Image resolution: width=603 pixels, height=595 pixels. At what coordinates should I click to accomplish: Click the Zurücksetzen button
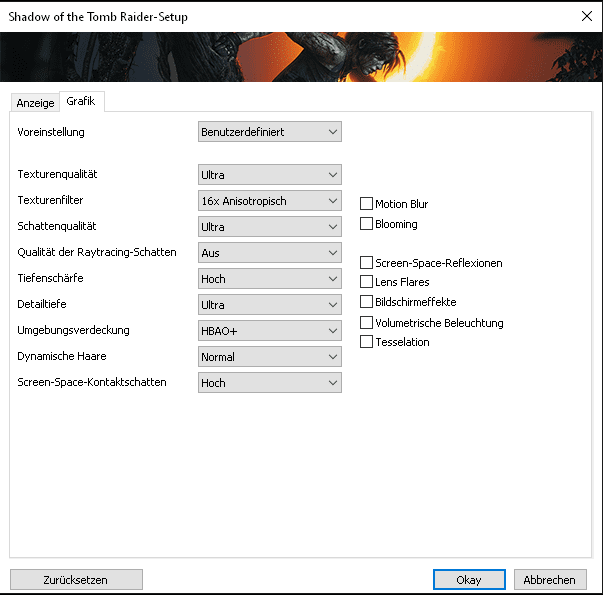point(76,579)
